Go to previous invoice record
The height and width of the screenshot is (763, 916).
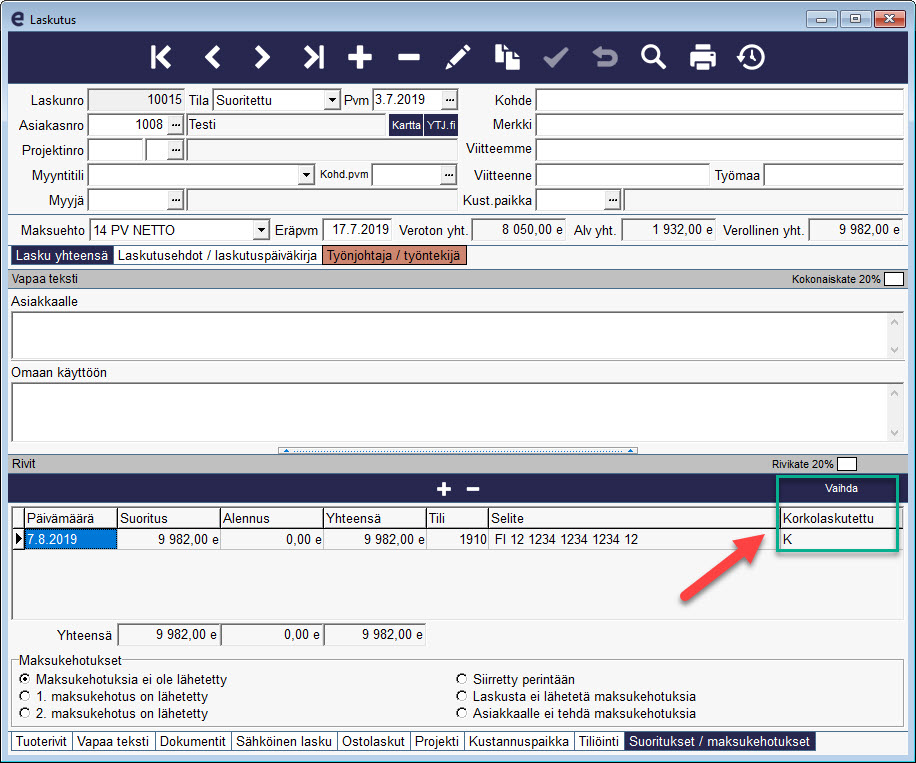tap(213, 57)
